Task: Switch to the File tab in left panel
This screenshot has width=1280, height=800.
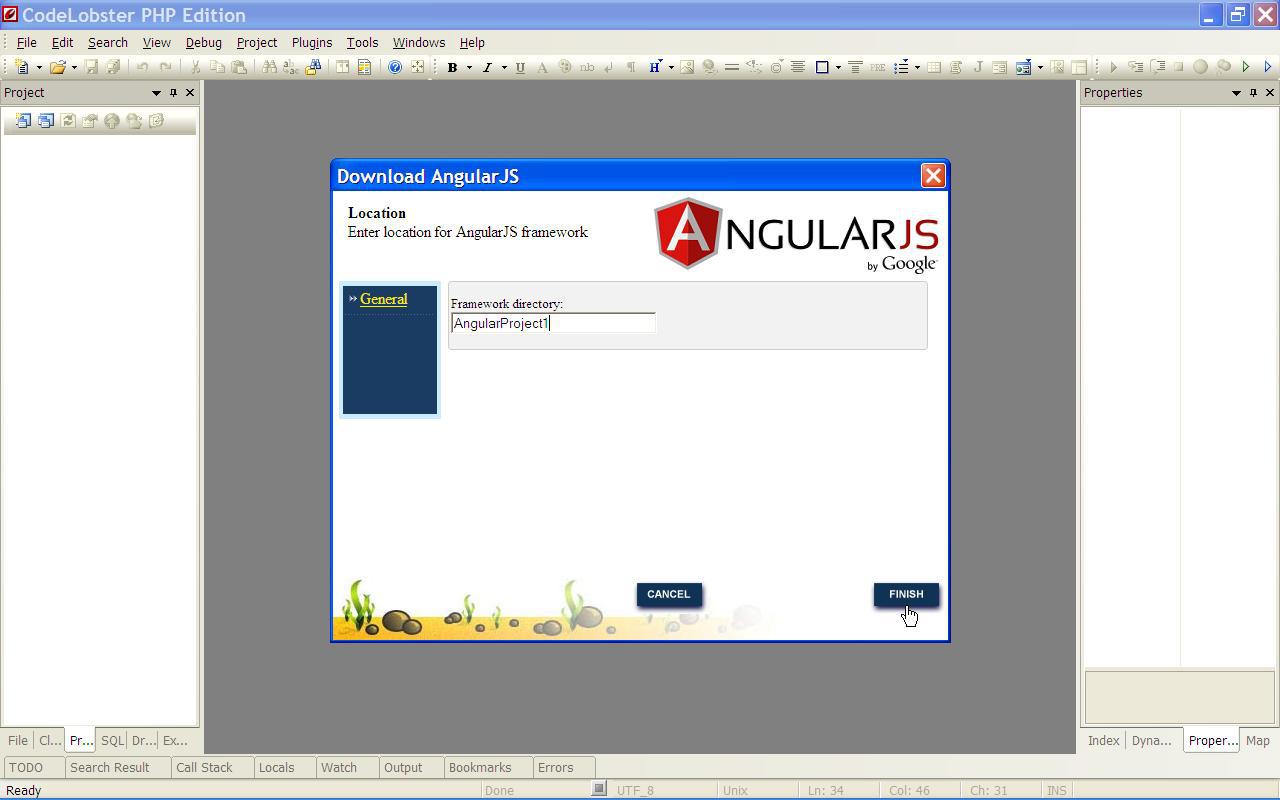Action: coord(18,741)
